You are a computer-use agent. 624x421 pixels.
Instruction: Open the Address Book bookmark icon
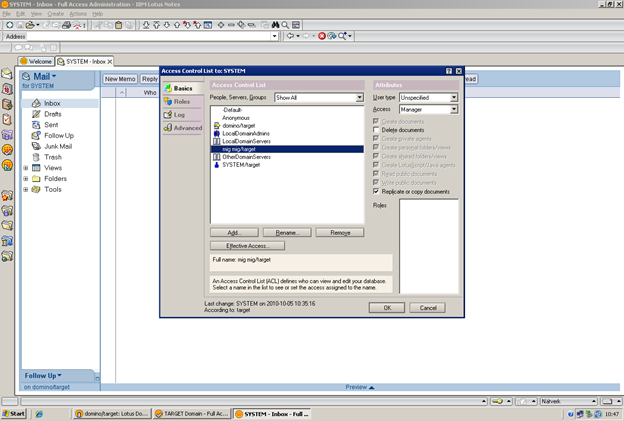coord(7,104)
